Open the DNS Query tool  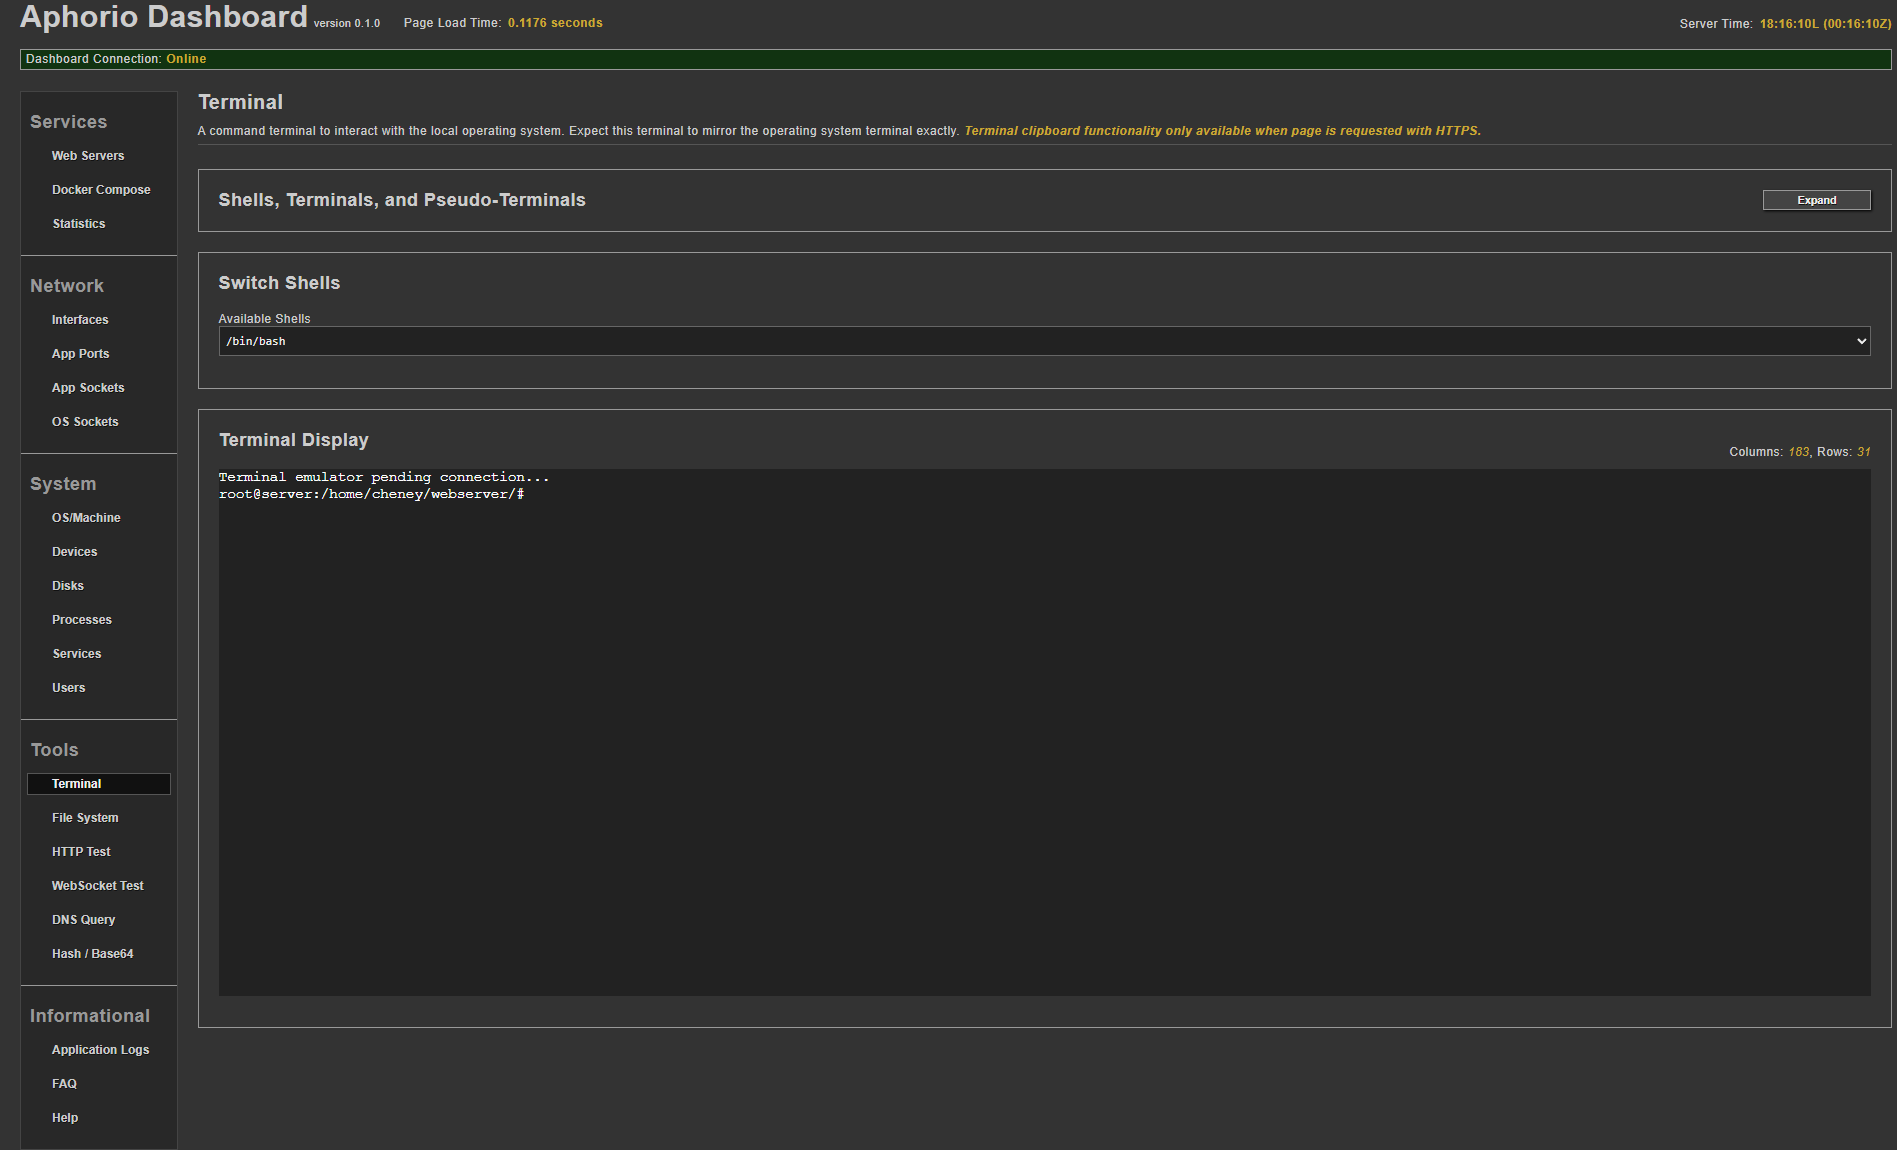(x=84, y=920)
